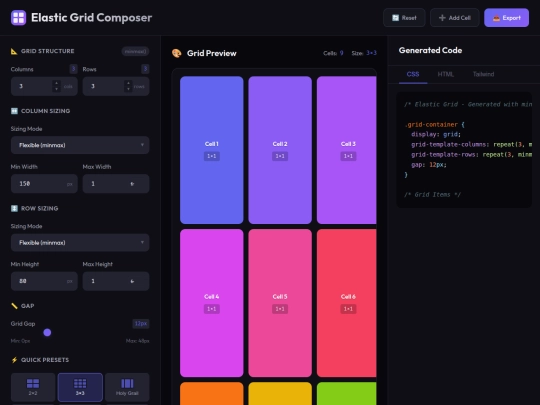Click the Quick Presets lightning icon
Screen dimensions: 540x405
(14, 360)
